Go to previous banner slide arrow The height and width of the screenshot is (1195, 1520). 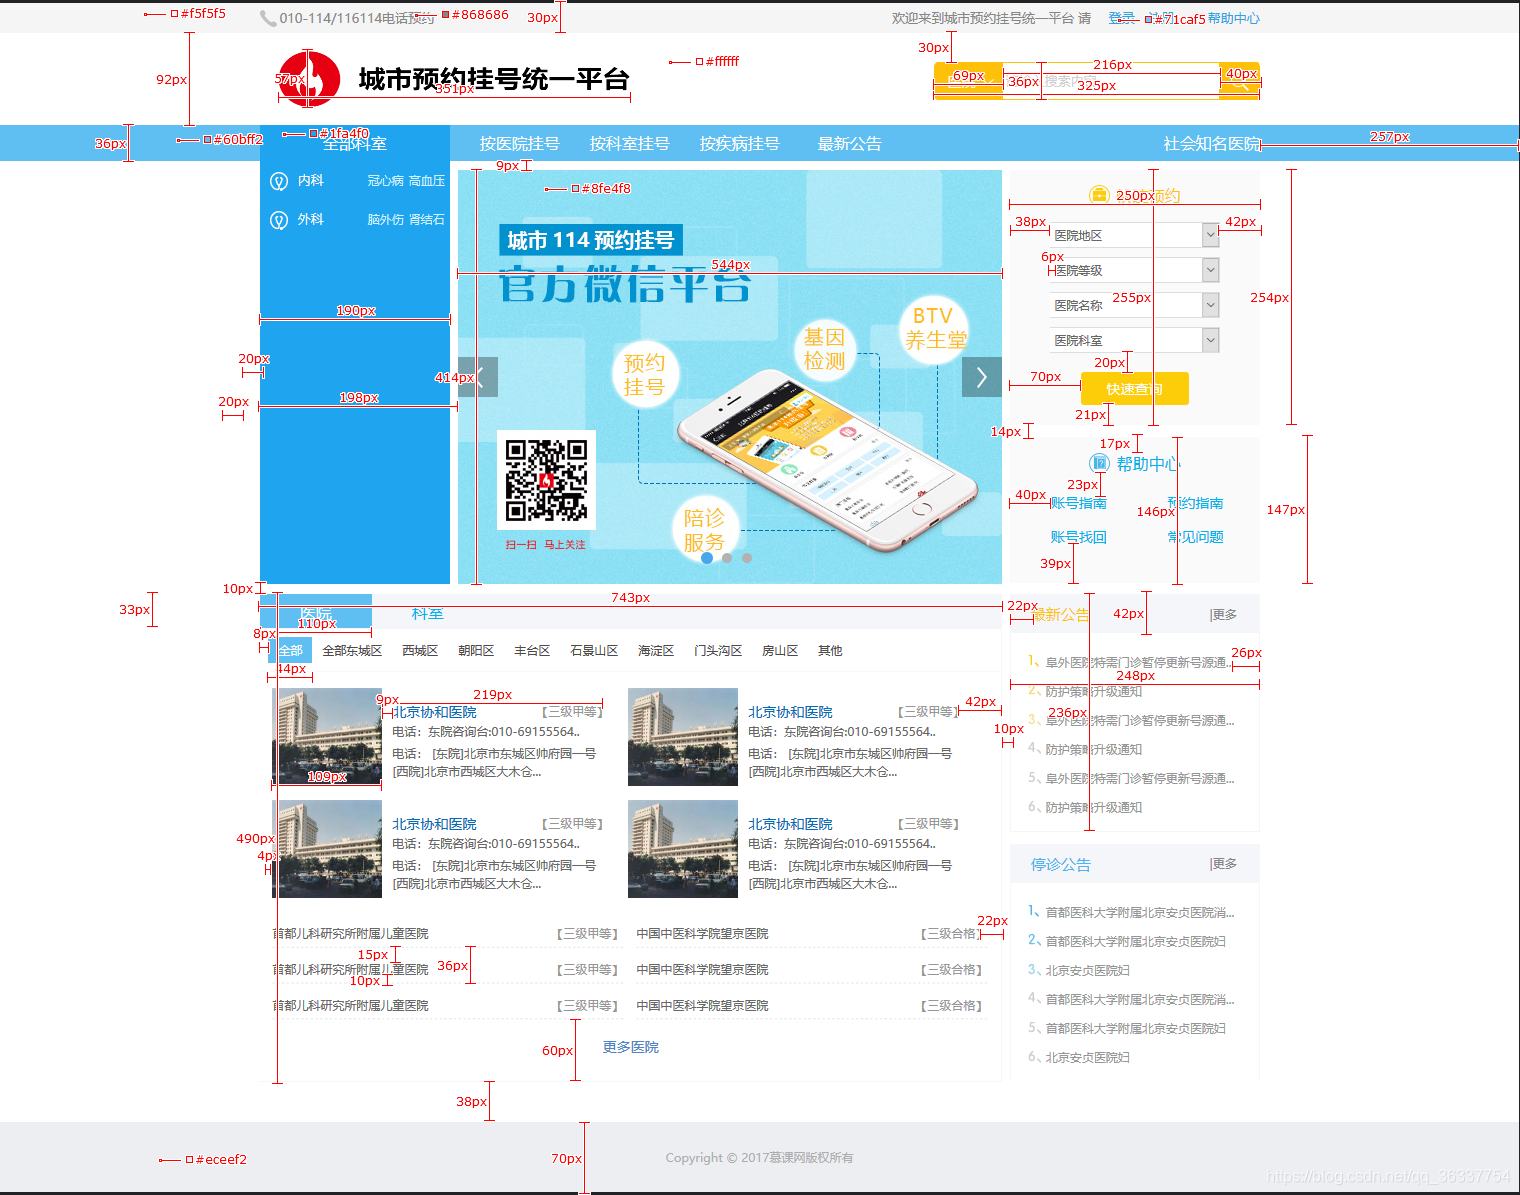point(478,377)
